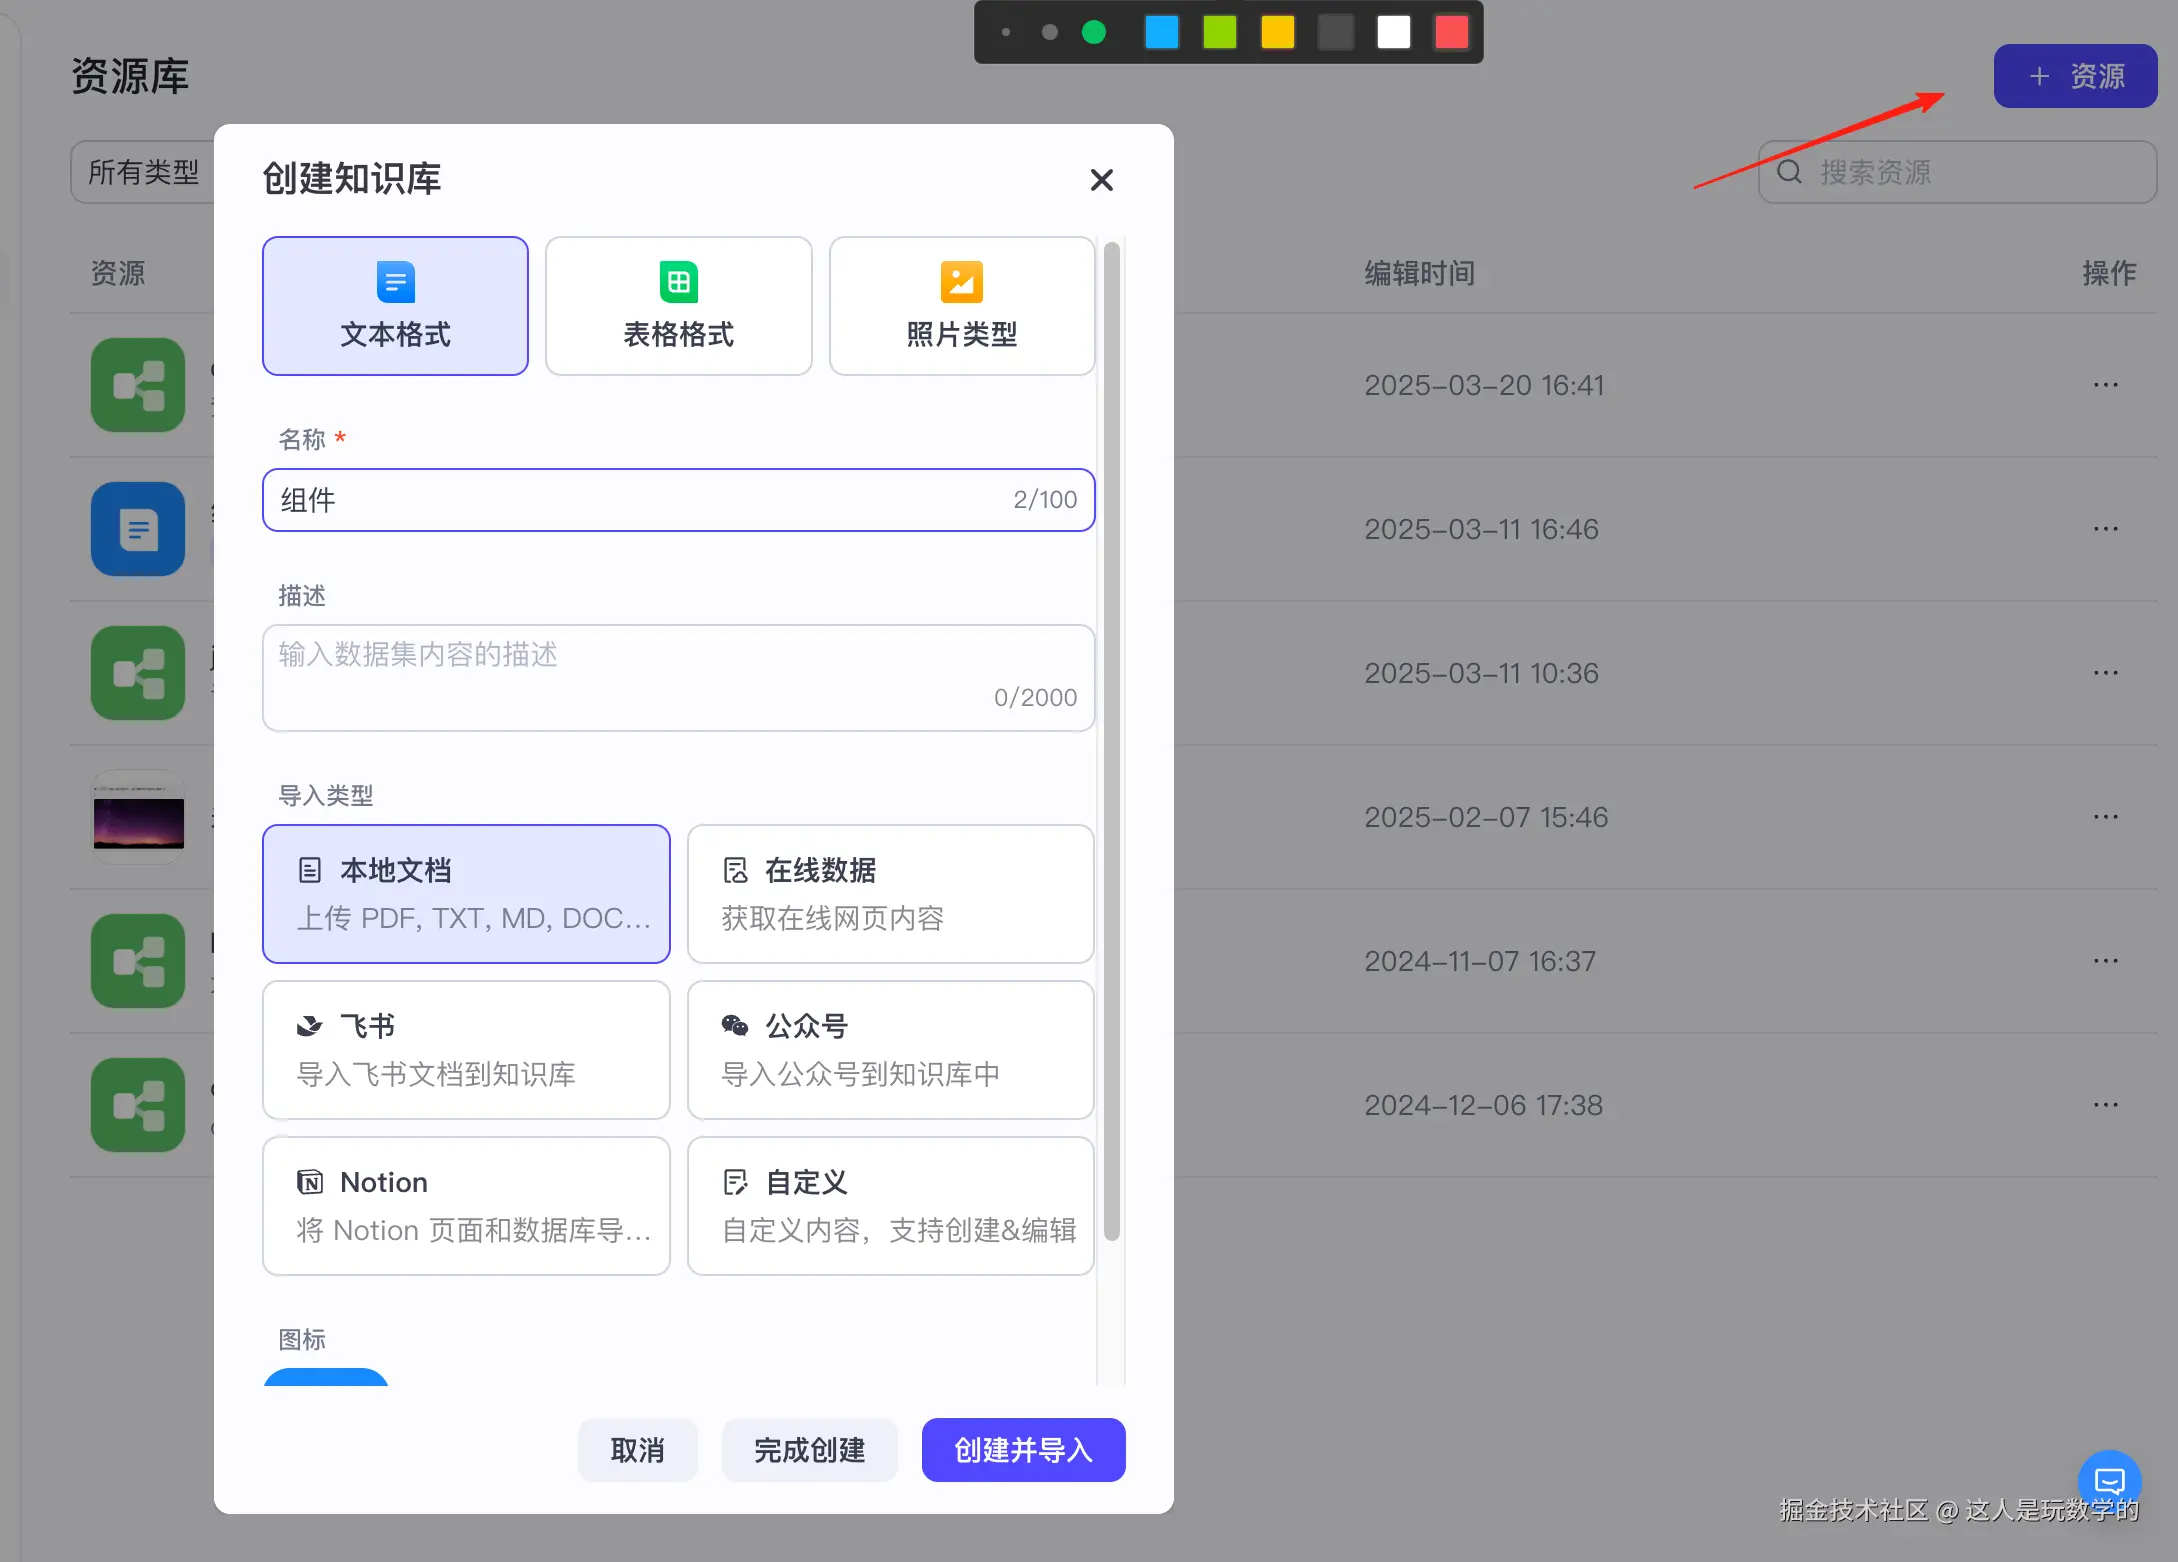Select 本地文档 import type
The image size is (2178, 1562).
(x=466, y=893)
